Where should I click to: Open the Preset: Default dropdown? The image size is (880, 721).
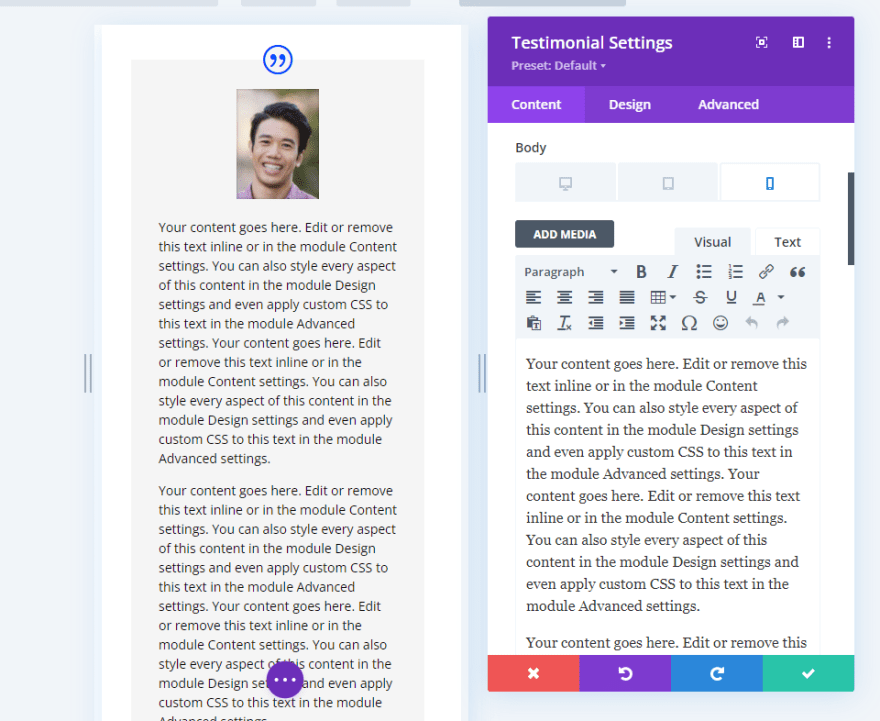[558, 65]
